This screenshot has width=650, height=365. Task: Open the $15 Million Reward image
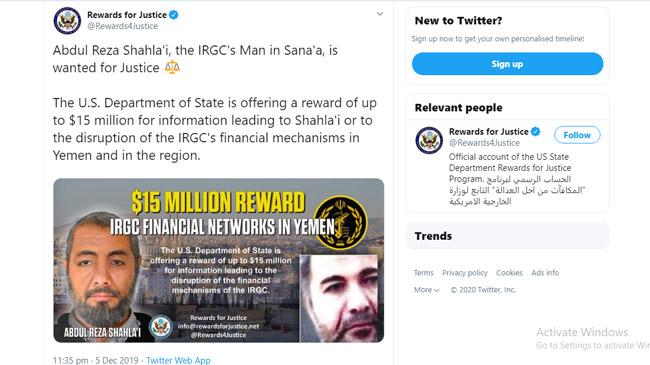pos(218,260)
